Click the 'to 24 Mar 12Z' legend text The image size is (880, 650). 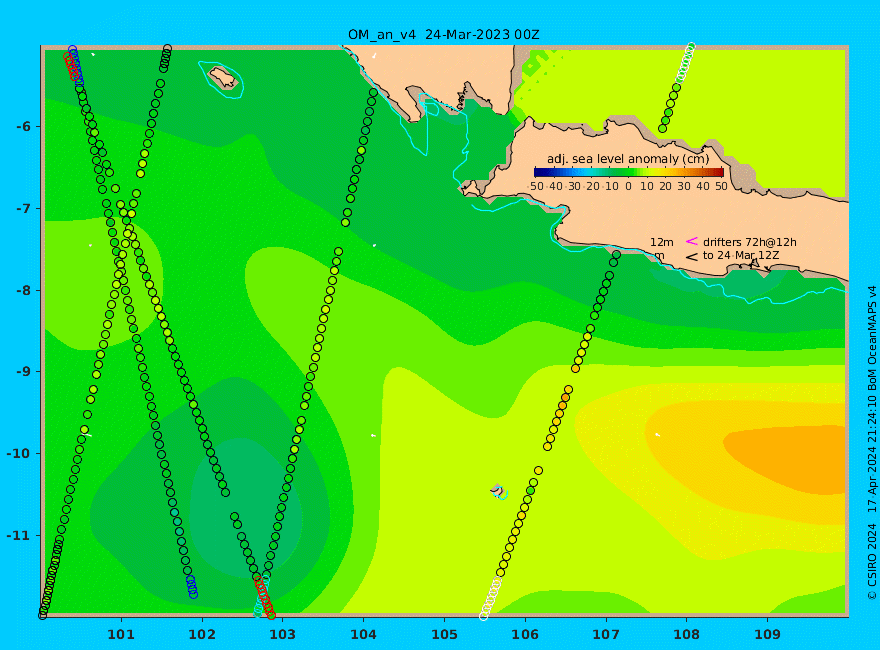[x=741, y=255]
